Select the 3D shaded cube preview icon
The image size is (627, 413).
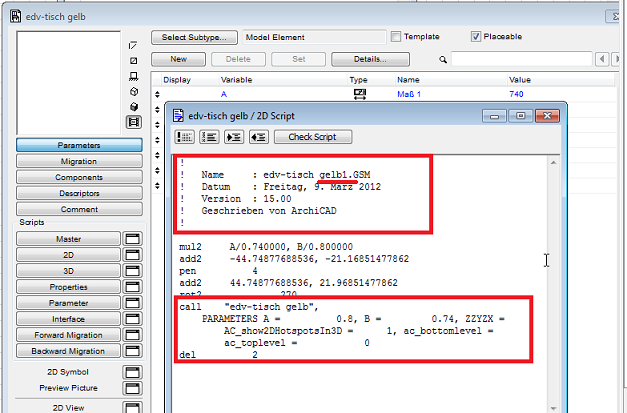134,107
